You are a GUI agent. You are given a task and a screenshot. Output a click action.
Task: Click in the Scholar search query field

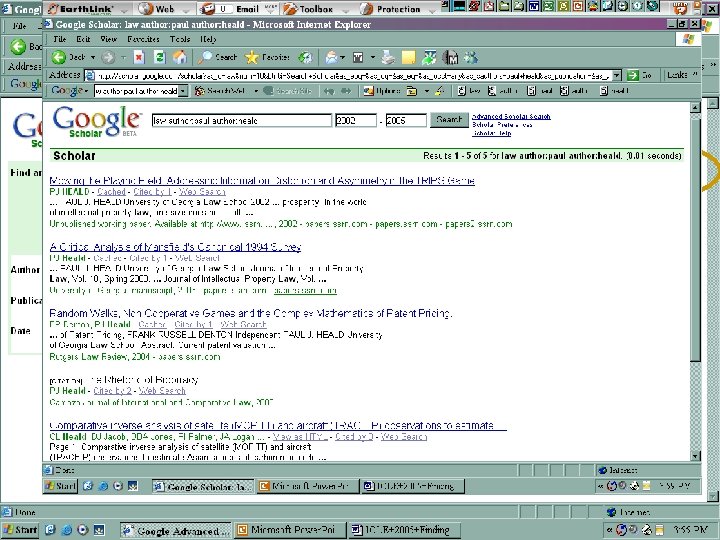click(242, 120)
